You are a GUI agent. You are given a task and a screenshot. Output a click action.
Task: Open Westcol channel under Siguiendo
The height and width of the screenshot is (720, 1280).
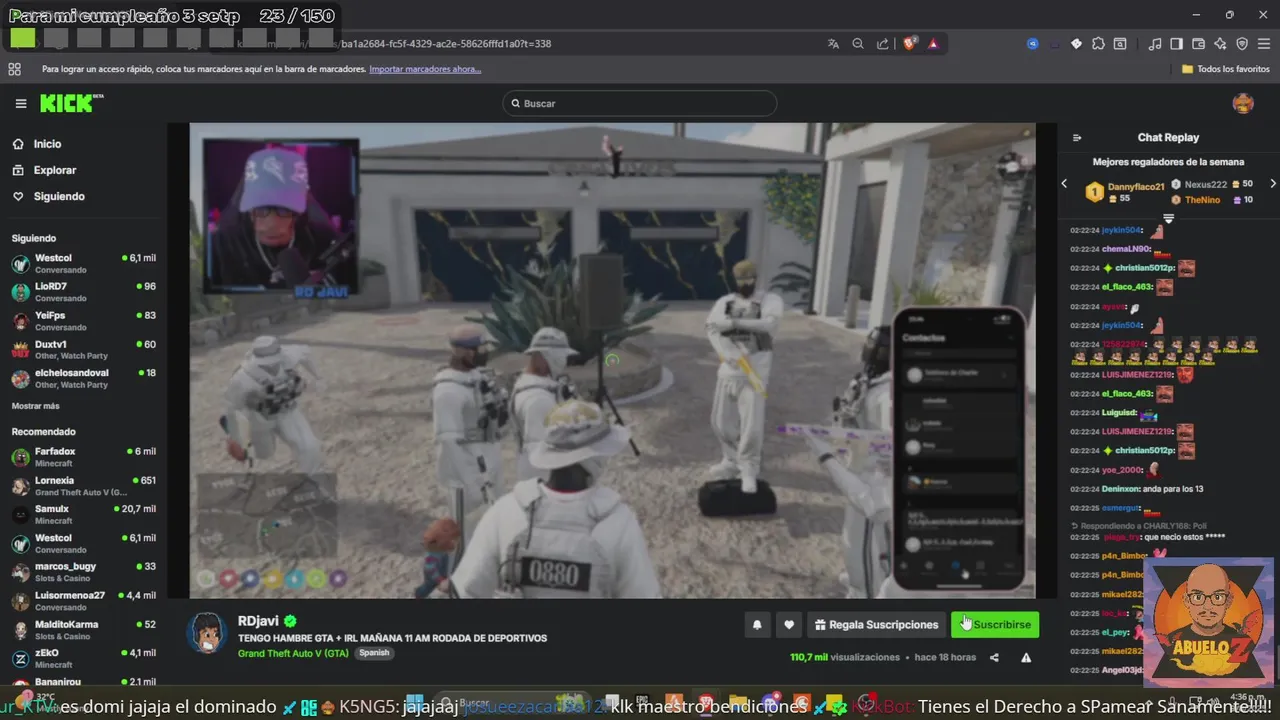tap(83, 263)
